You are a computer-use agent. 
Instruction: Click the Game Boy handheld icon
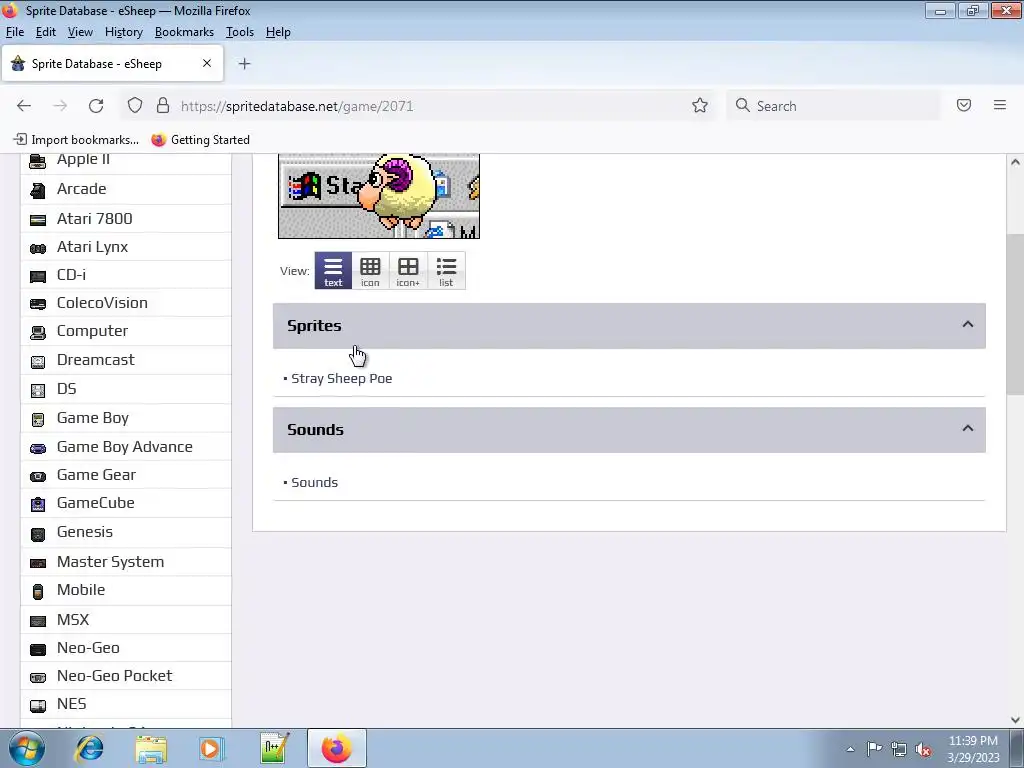pyautogui.click(x=38, y=419)
